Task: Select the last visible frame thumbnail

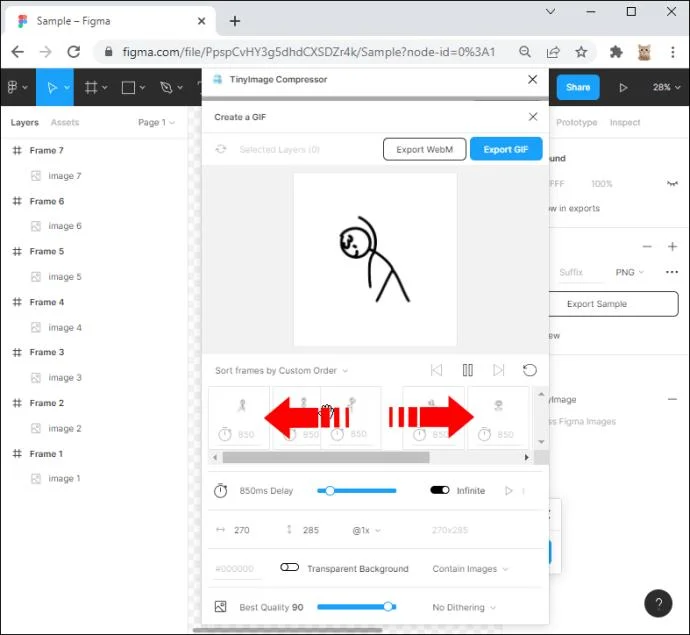Action: click(x=498, y=418)
